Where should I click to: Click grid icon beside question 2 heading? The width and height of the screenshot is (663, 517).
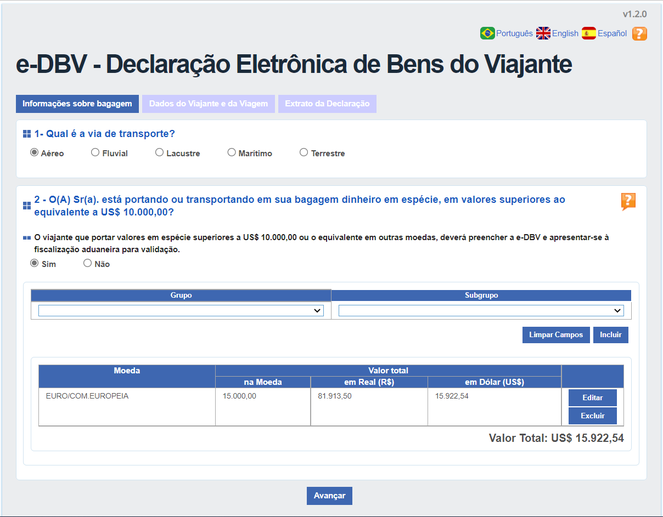coord(26,206)
